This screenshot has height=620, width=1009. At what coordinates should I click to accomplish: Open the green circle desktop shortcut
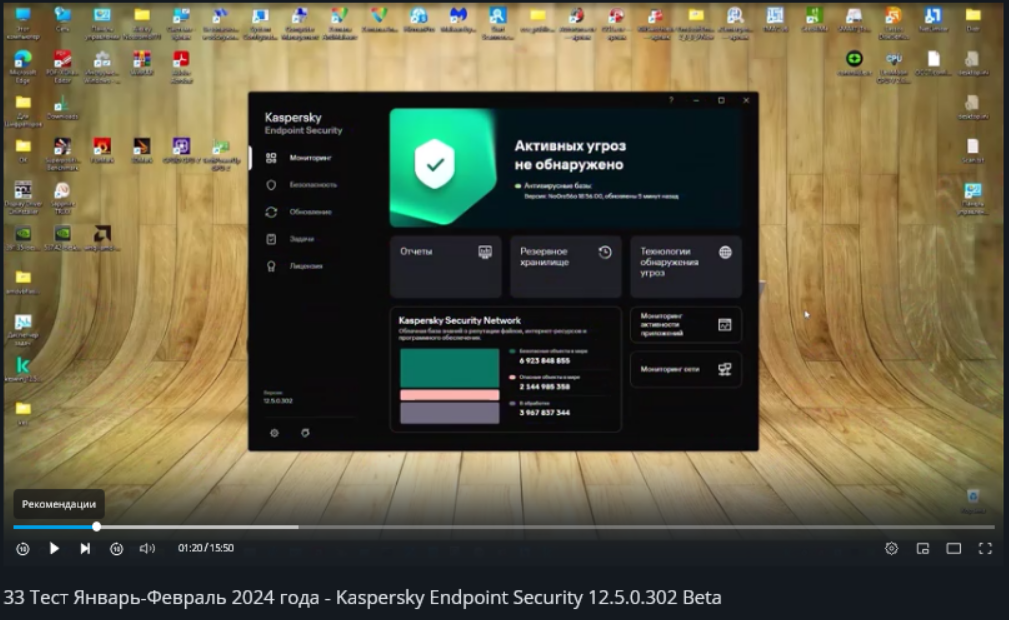tap(854, 64)
